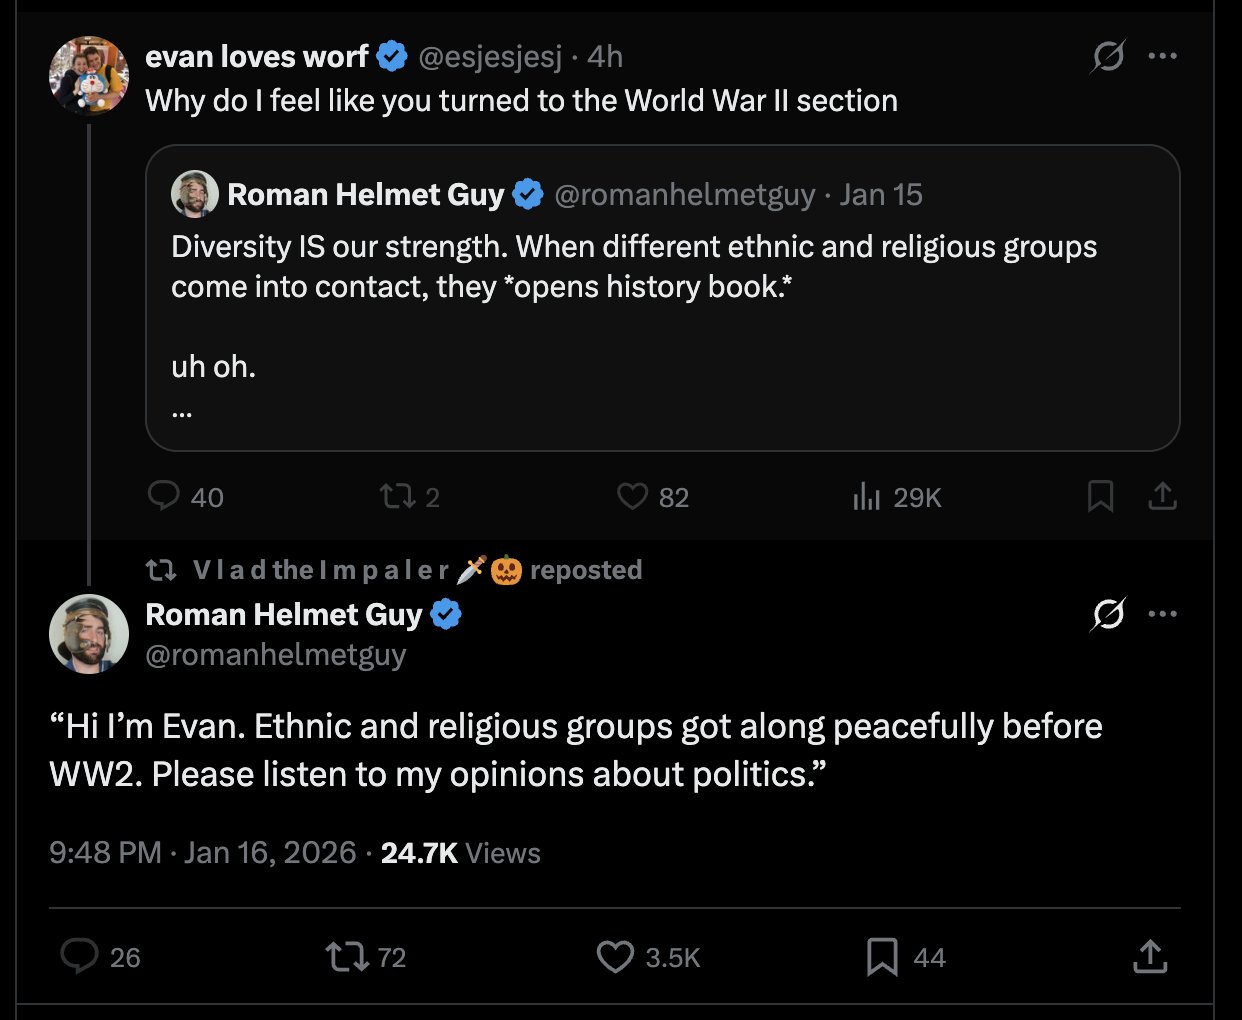Open Grok icon on evan's post
This screenshot has width=1242, height=1020.
click(x=1108, y=56)
